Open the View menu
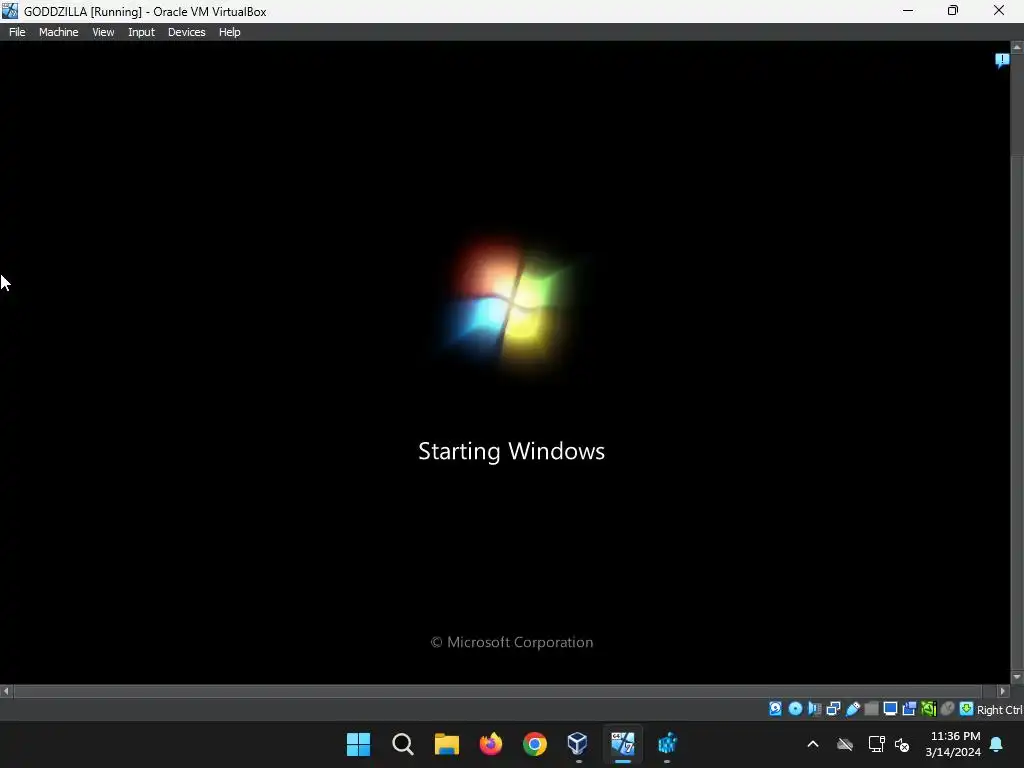Screen dimensions: 1024x768 pyautogui.click(x=103, y=32)
